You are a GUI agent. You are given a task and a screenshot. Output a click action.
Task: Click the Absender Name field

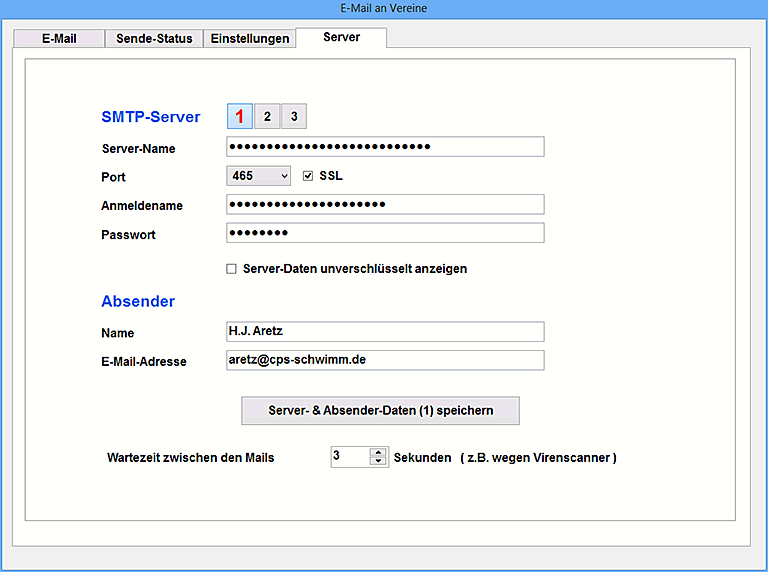385,332
